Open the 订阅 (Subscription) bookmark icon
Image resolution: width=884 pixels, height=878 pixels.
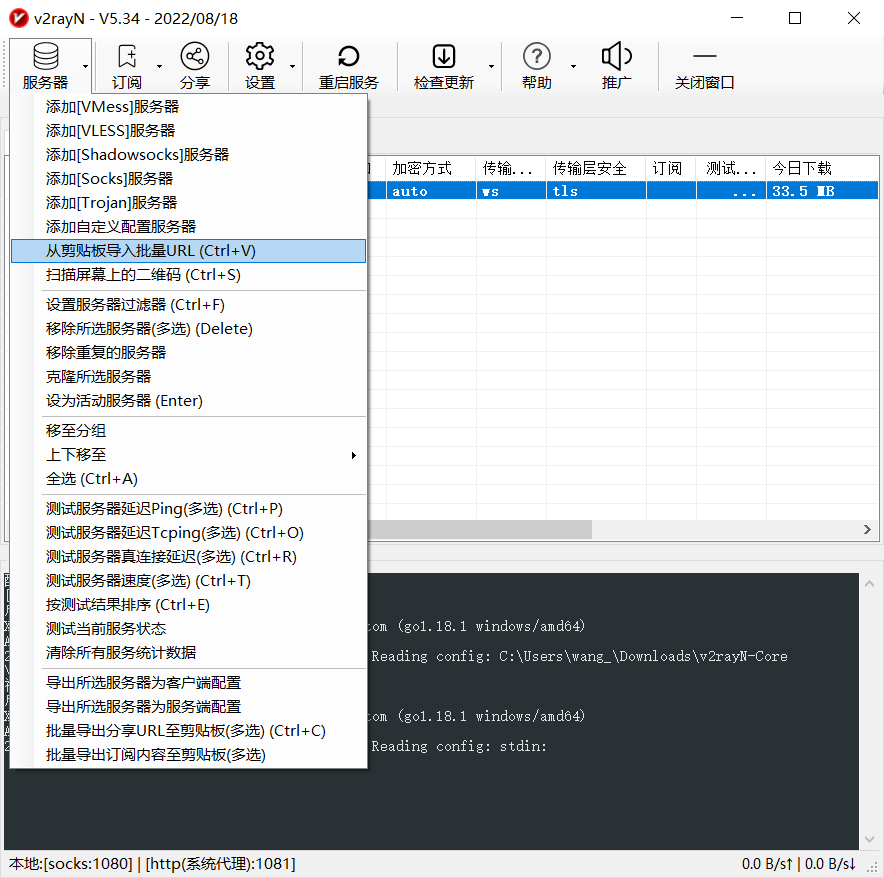point(127,57)
